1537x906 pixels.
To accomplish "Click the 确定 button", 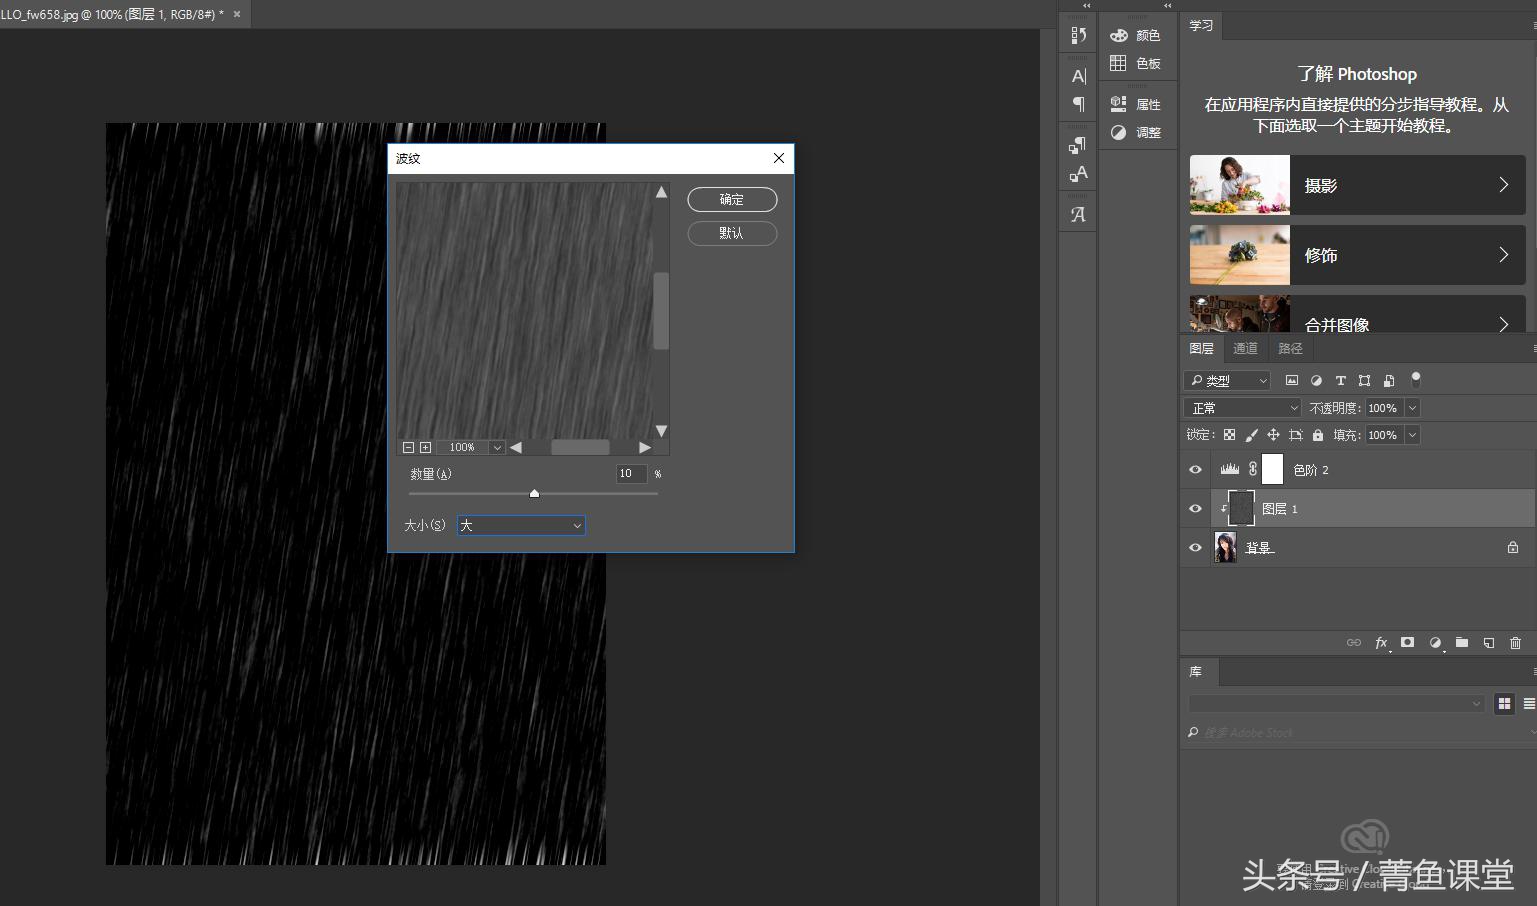I will coord(732,200).
